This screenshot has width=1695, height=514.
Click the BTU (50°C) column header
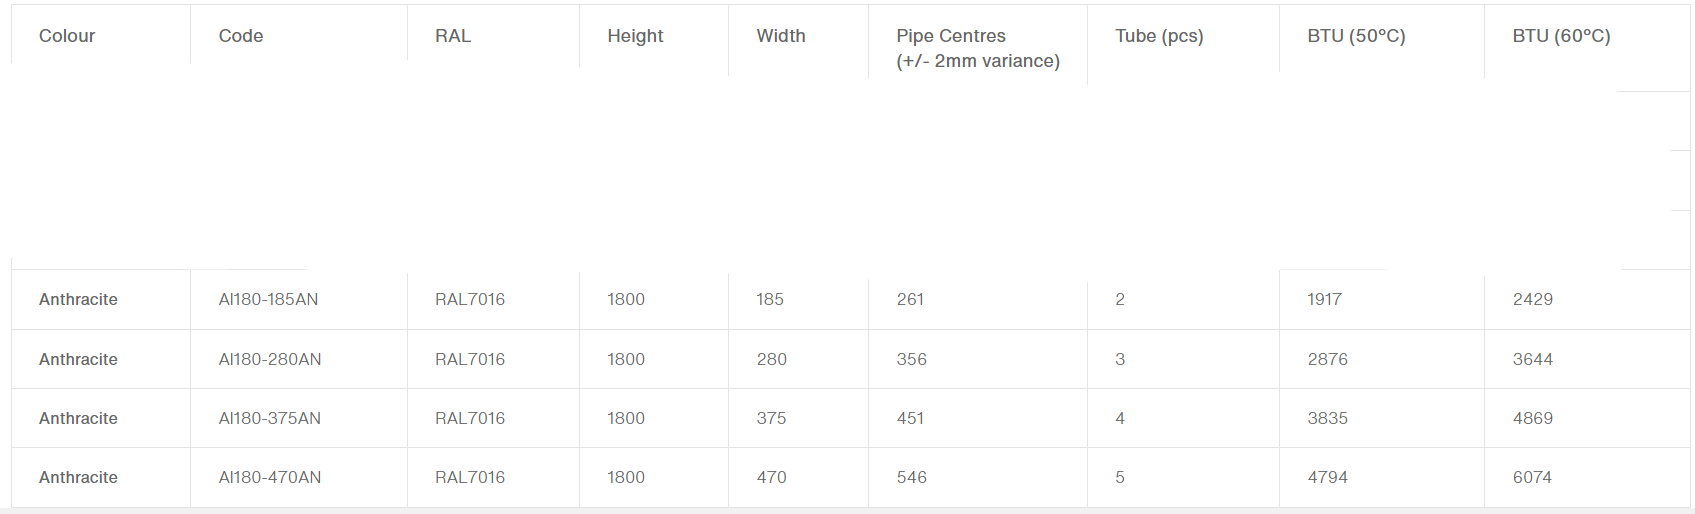point(1356,36)
